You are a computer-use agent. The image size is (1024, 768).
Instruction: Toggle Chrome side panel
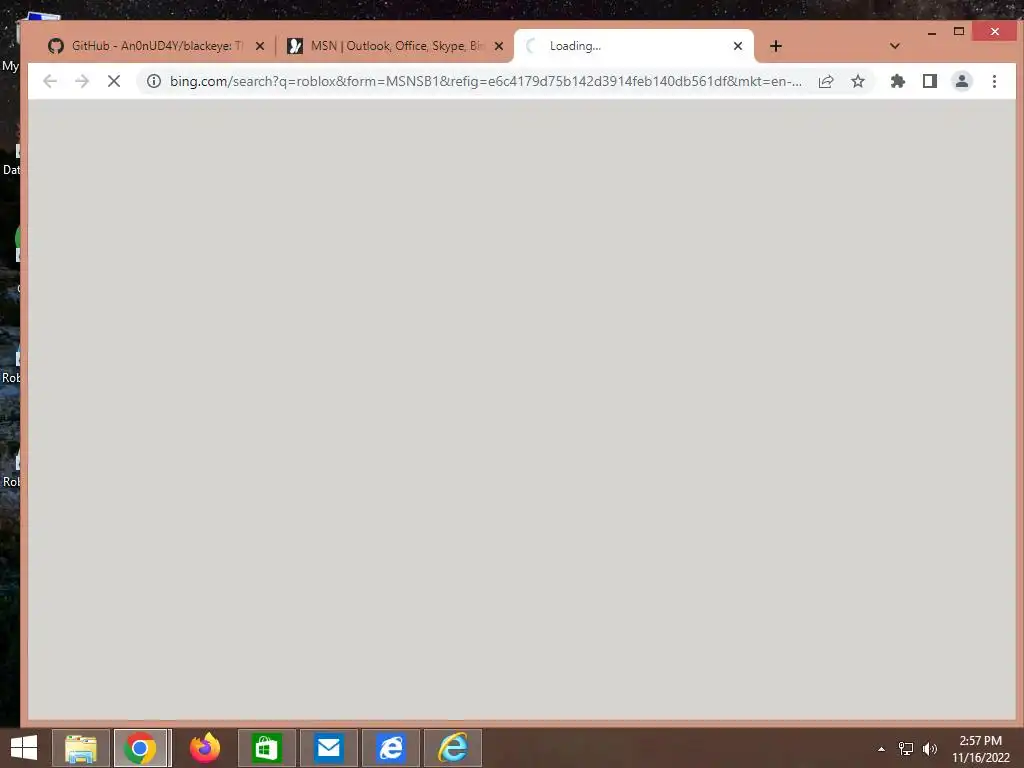click(930, 81)
